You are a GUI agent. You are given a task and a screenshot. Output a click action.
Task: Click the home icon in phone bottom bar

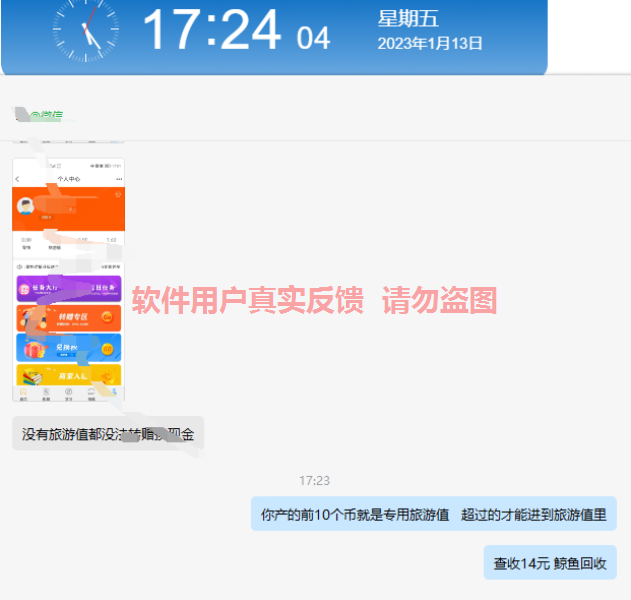tap(23, 394)
